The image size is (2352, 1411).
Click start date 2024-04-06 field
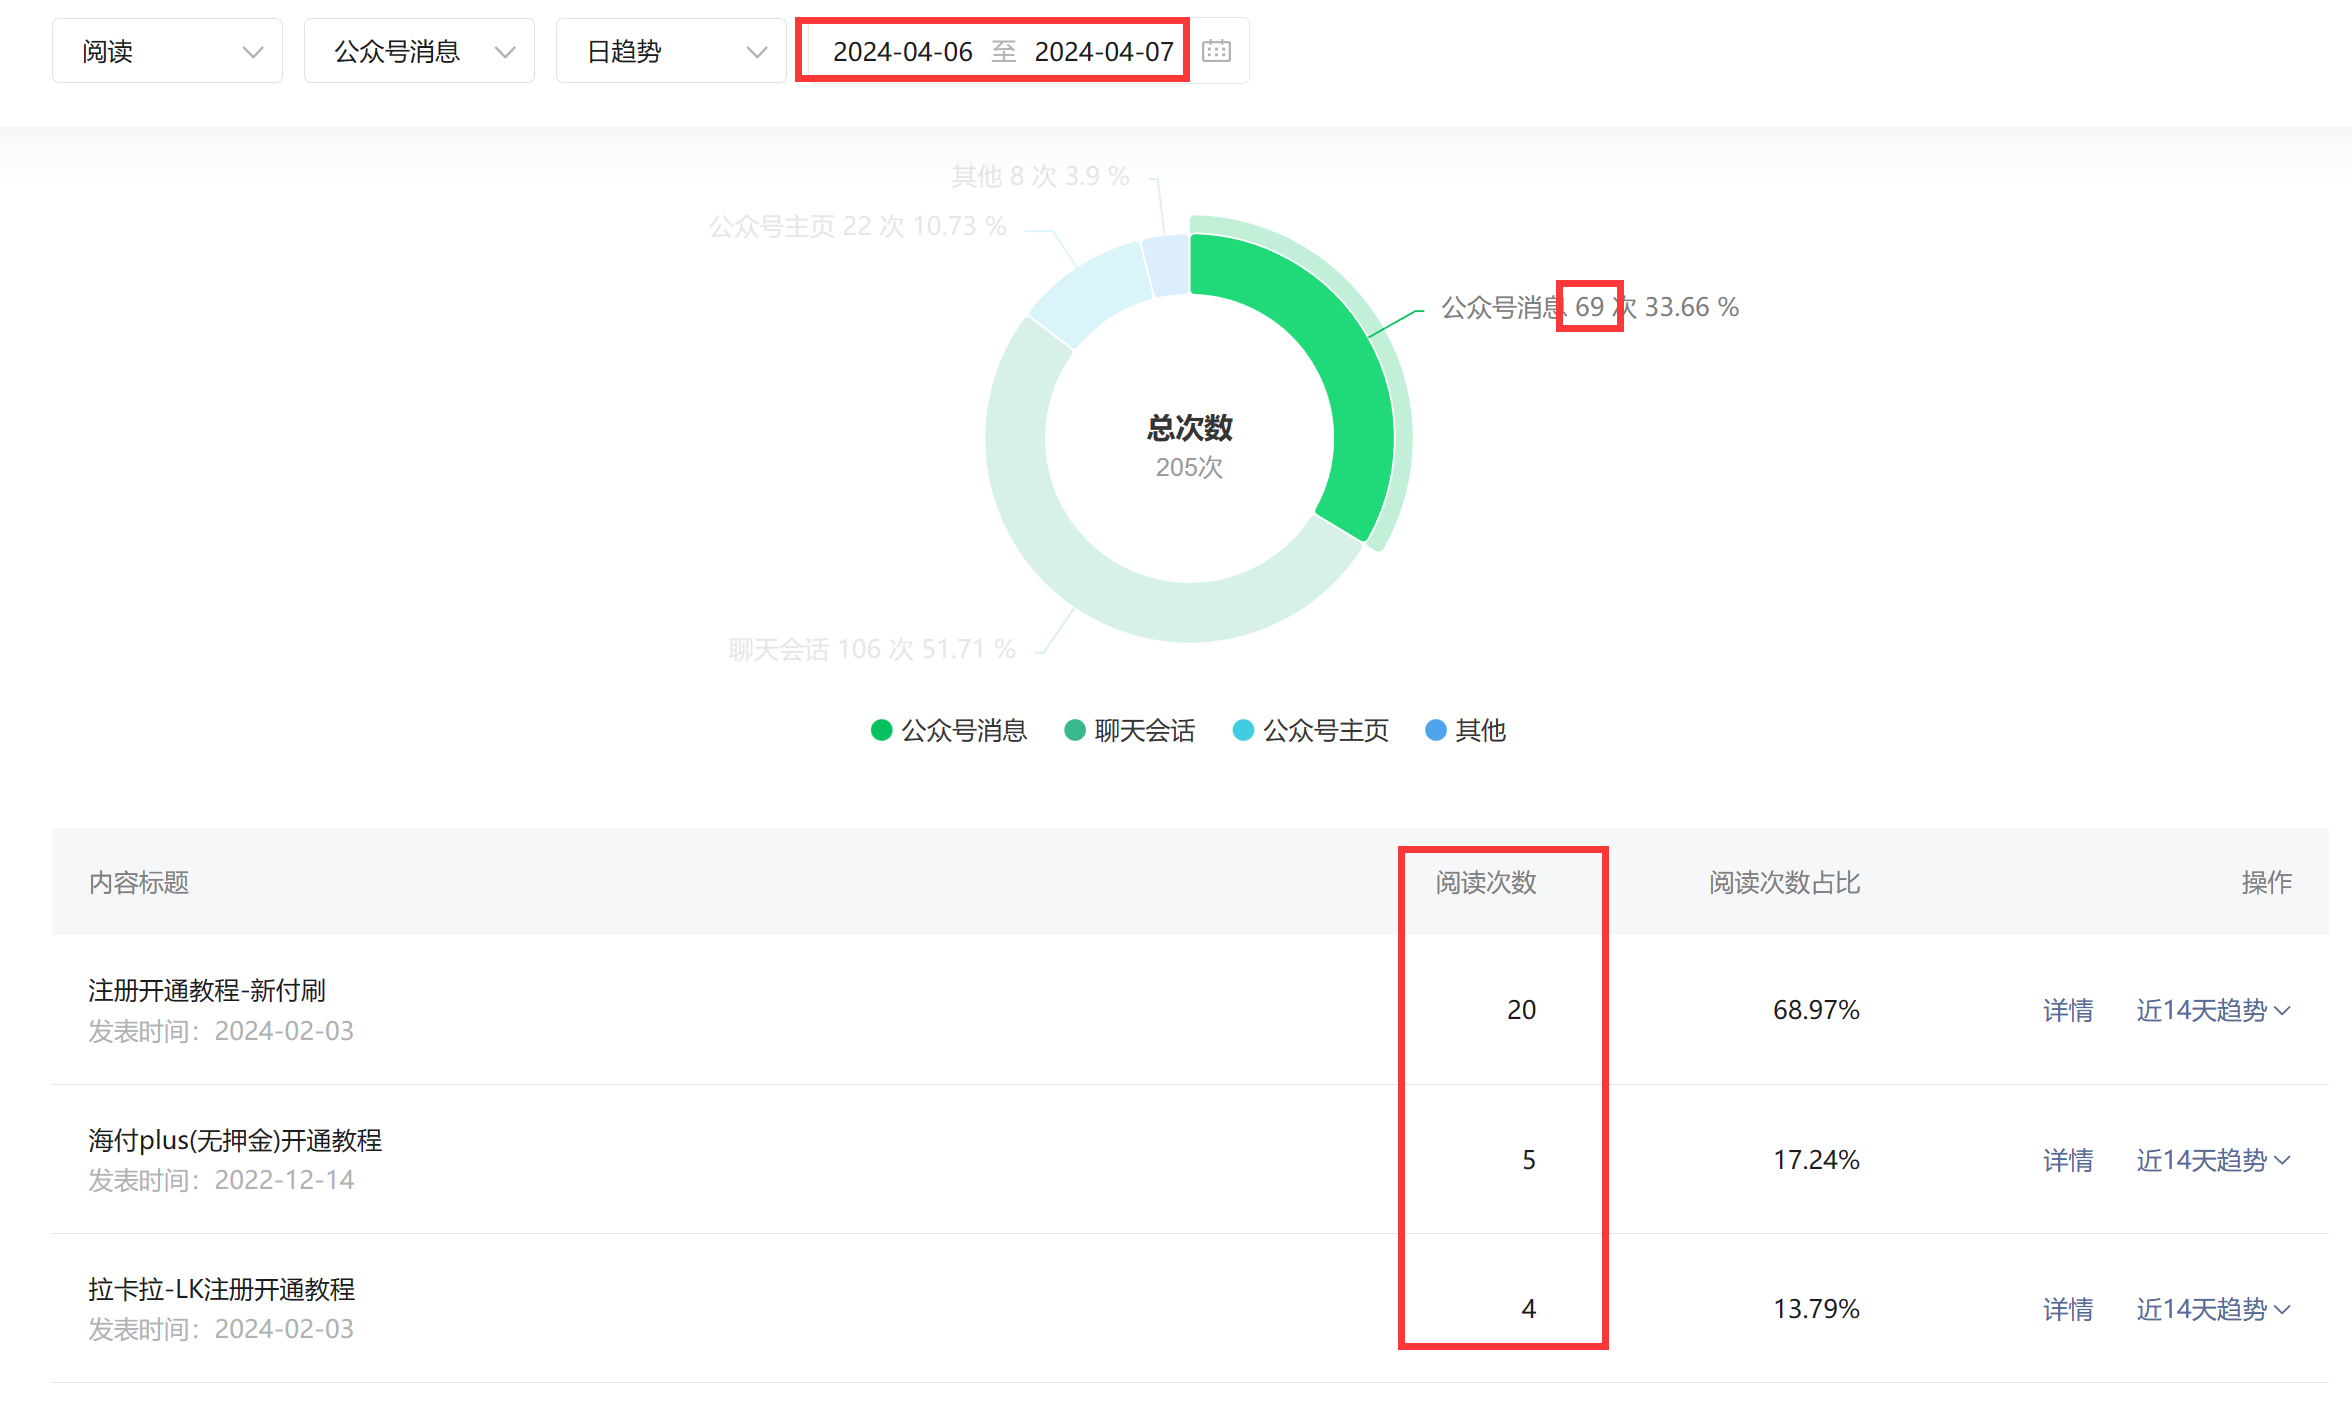point(902,51)
